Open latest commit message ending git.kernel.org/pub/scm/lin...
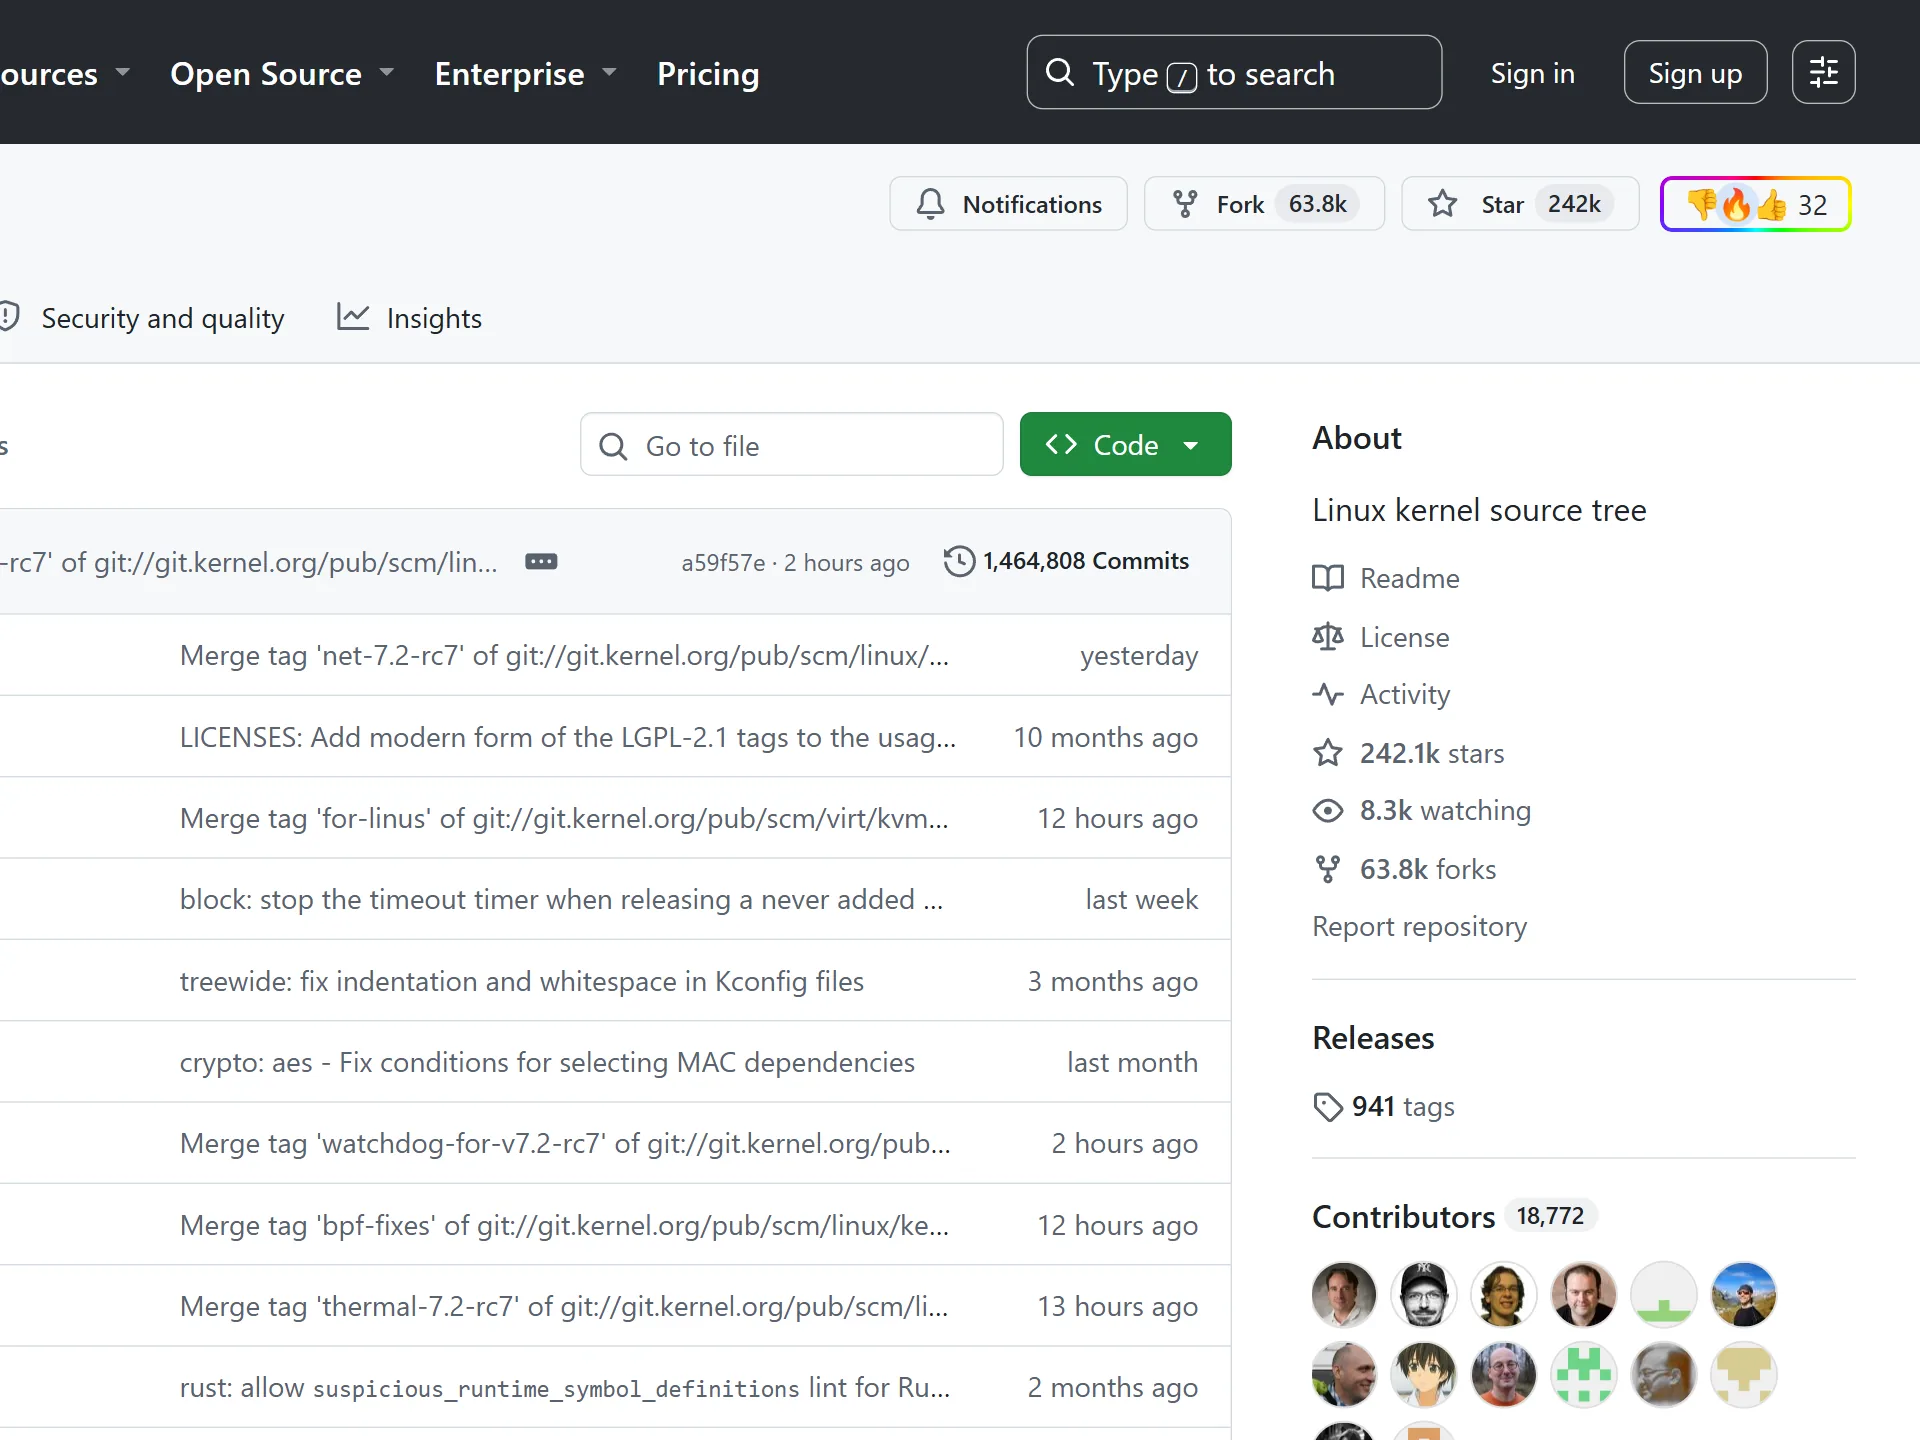1920x1440 pixels. 249,562
